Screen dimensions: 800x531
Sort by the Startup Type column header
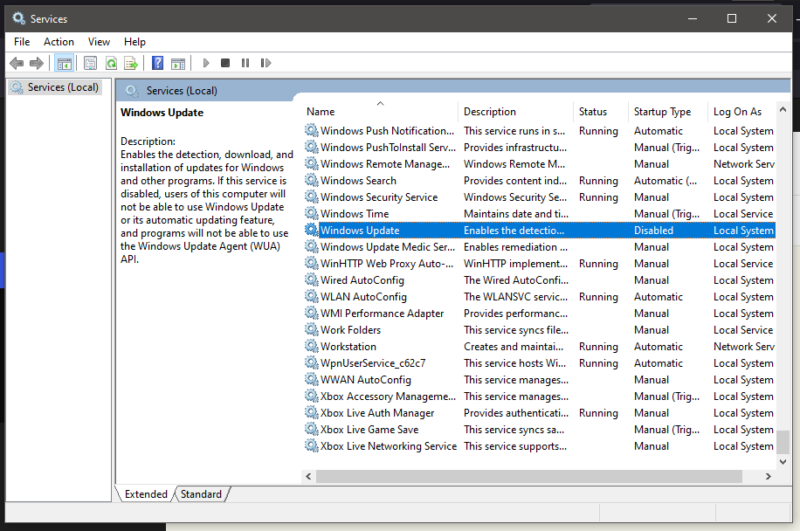click(668, 111)
